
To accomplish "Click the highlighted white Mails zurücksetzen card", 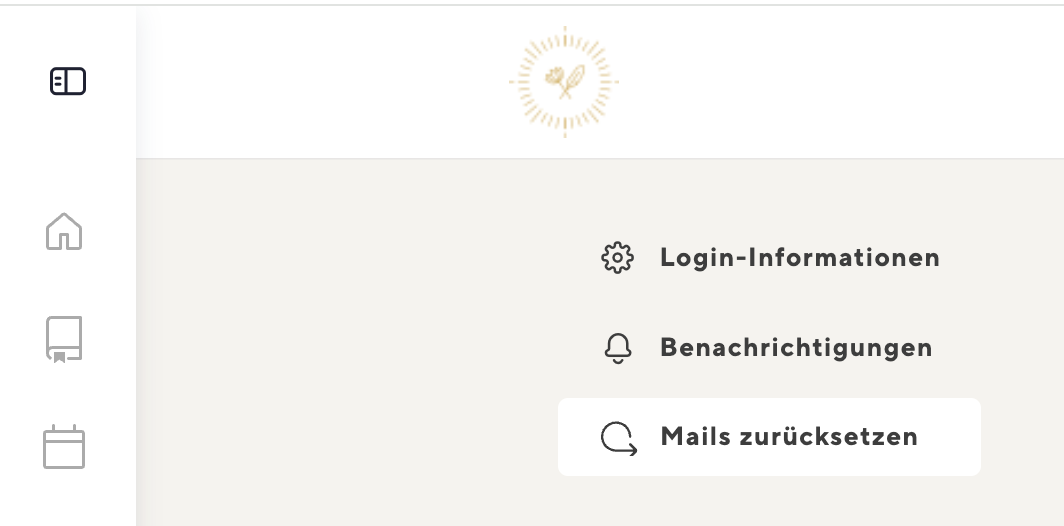I will point(770,437).
